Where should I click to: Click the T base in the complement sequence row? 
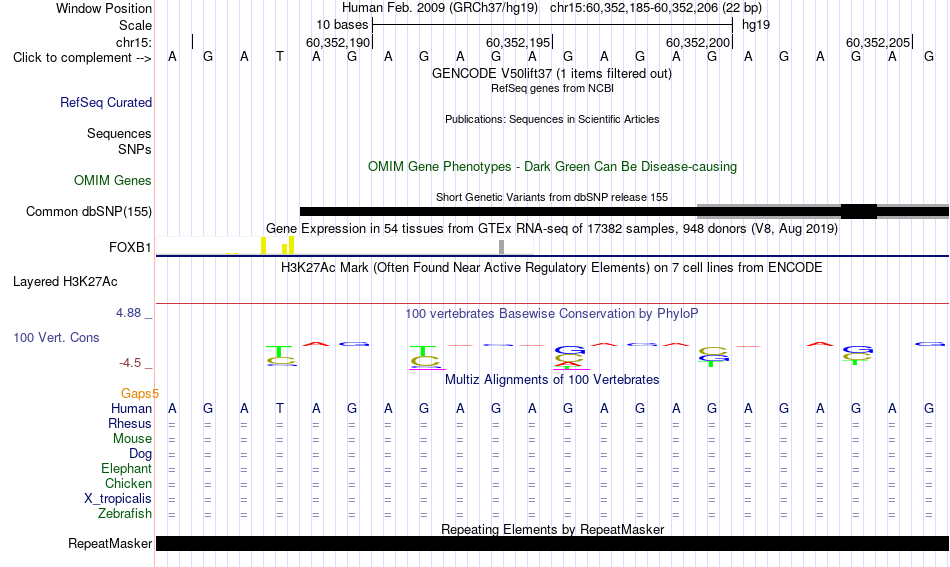[279, 57]
